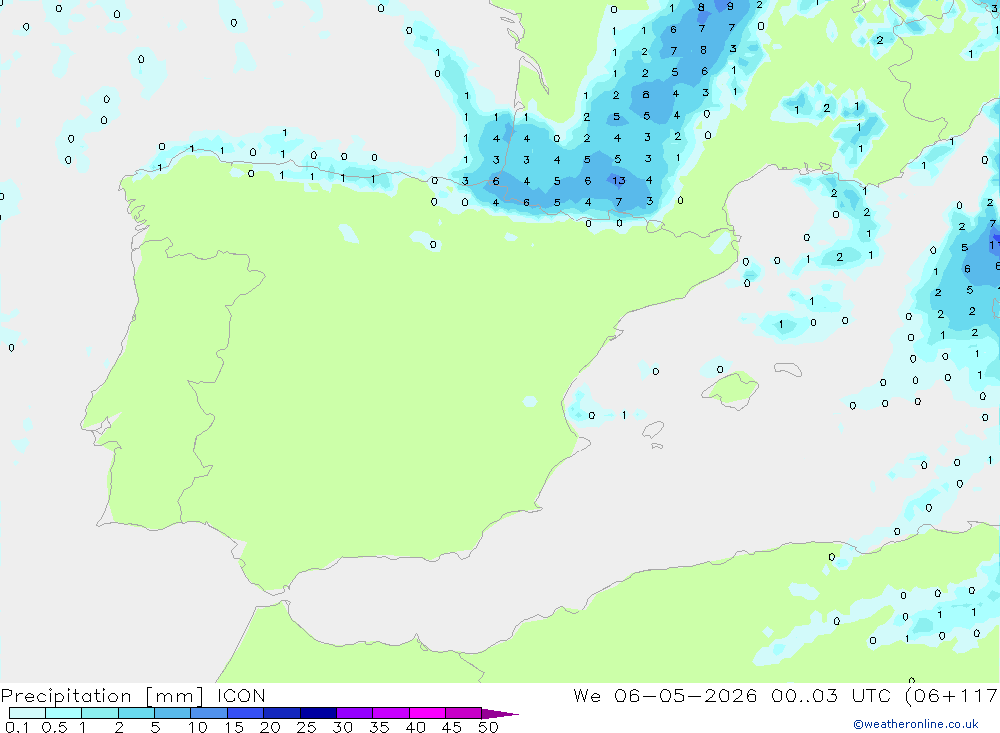Click the 30–35 mm violet legend box
Screen dimensions: 1000x733
click(355, 713)
